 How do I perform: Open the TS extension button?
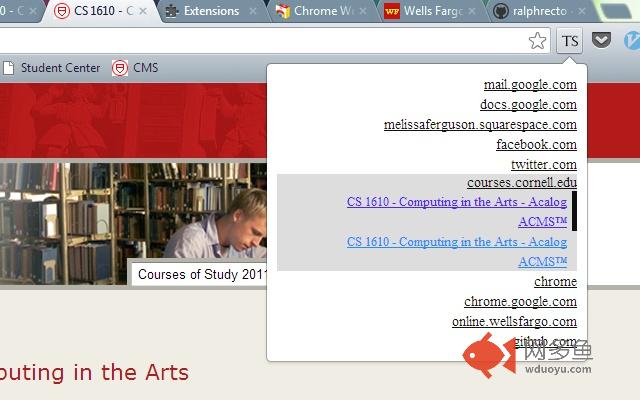pos(570,41)
